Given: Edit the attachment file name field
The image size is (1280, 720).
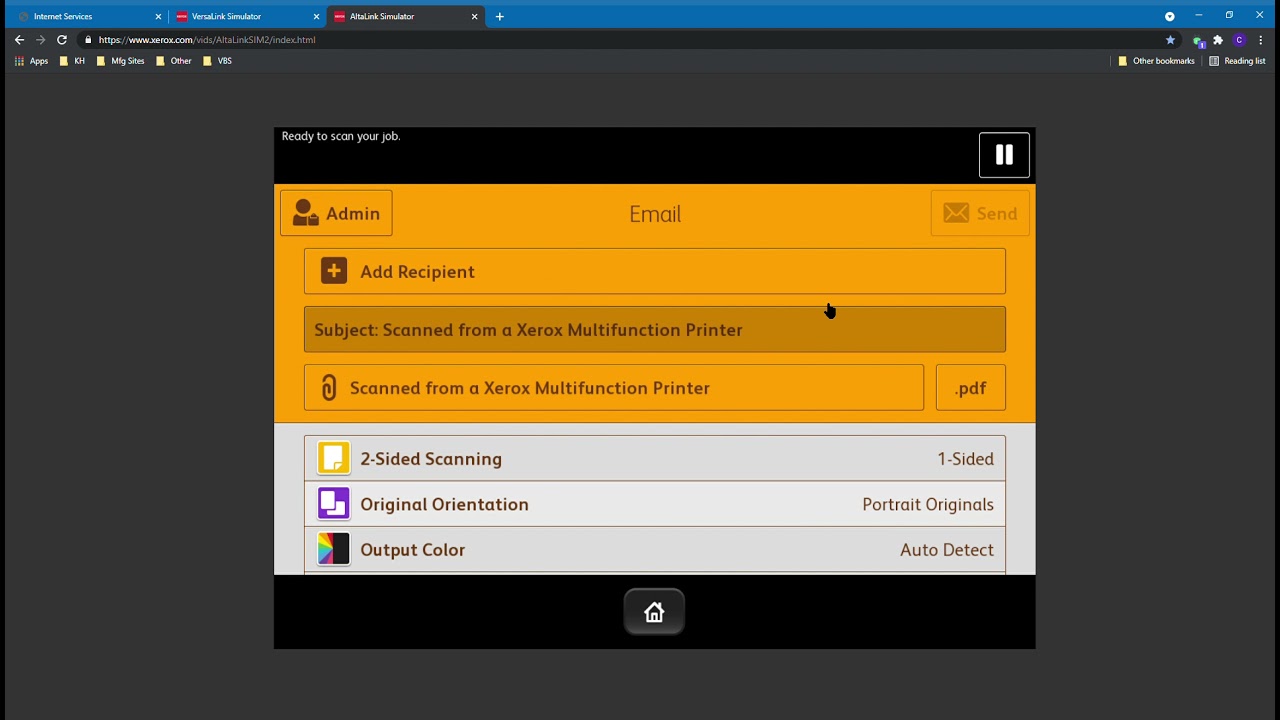Looking at the screenshot, I should click(x=614, y=387).
